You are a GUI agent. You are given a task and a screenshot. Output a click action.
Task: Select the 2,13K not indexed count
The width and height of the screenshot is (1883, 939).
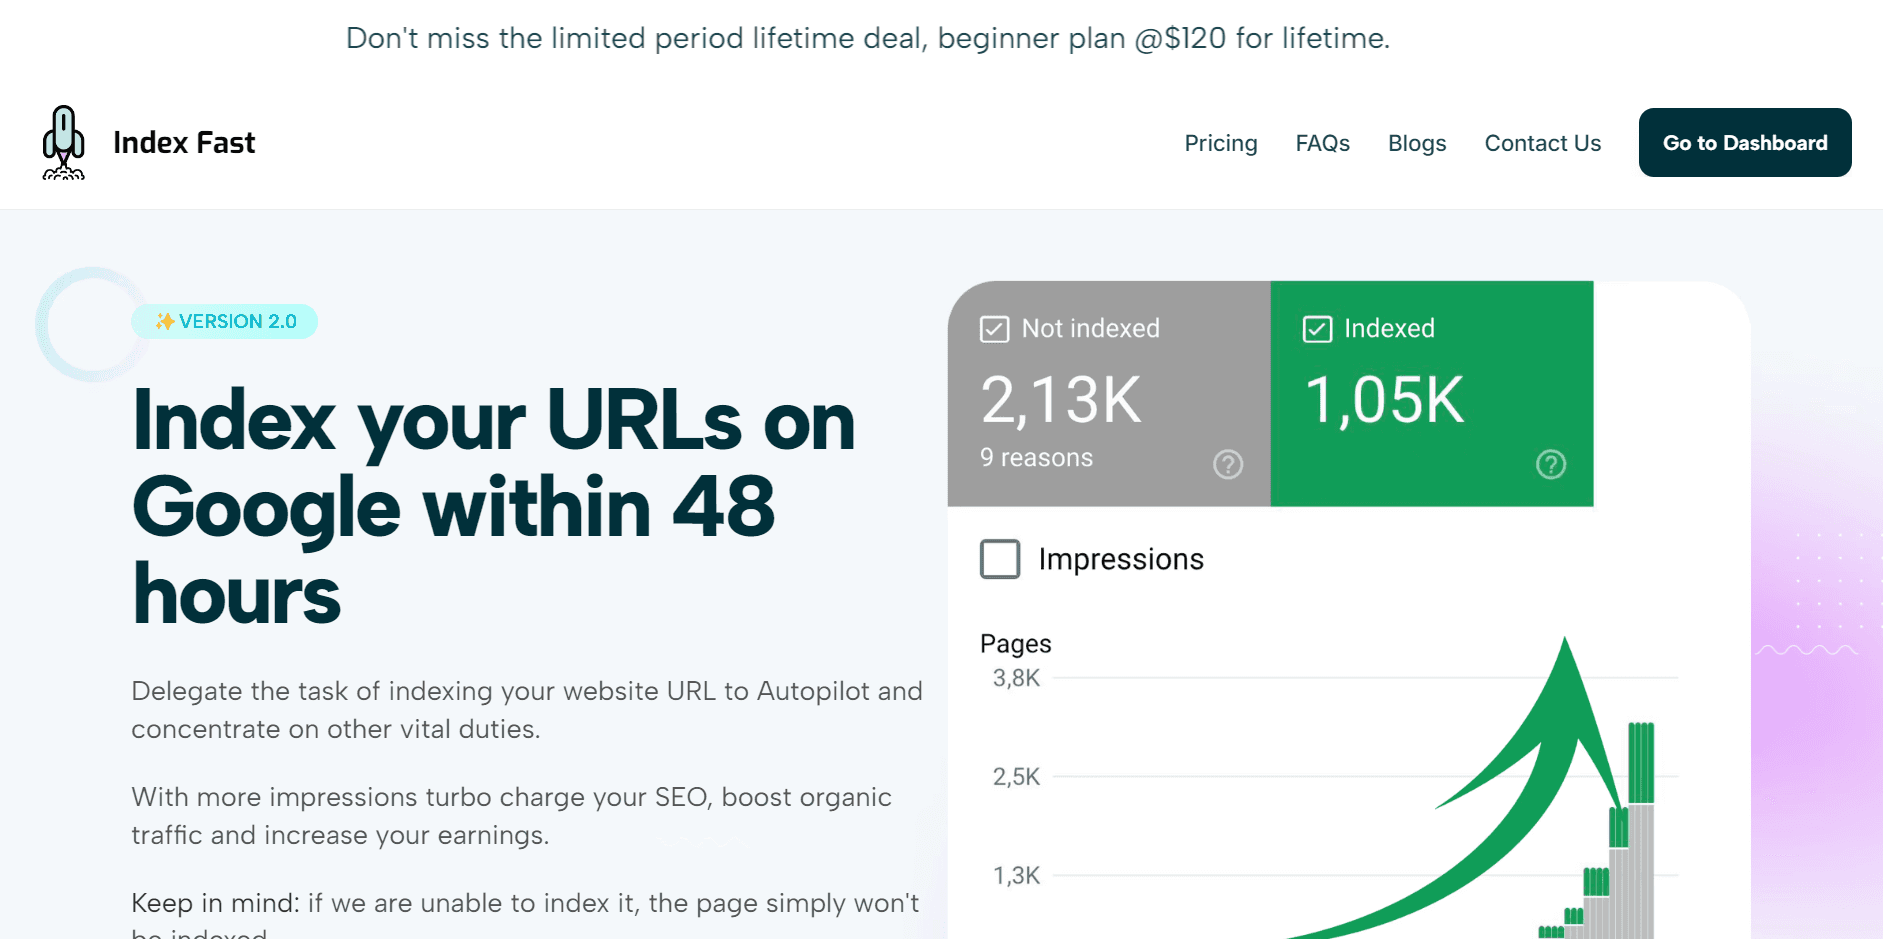[1060, 399]
